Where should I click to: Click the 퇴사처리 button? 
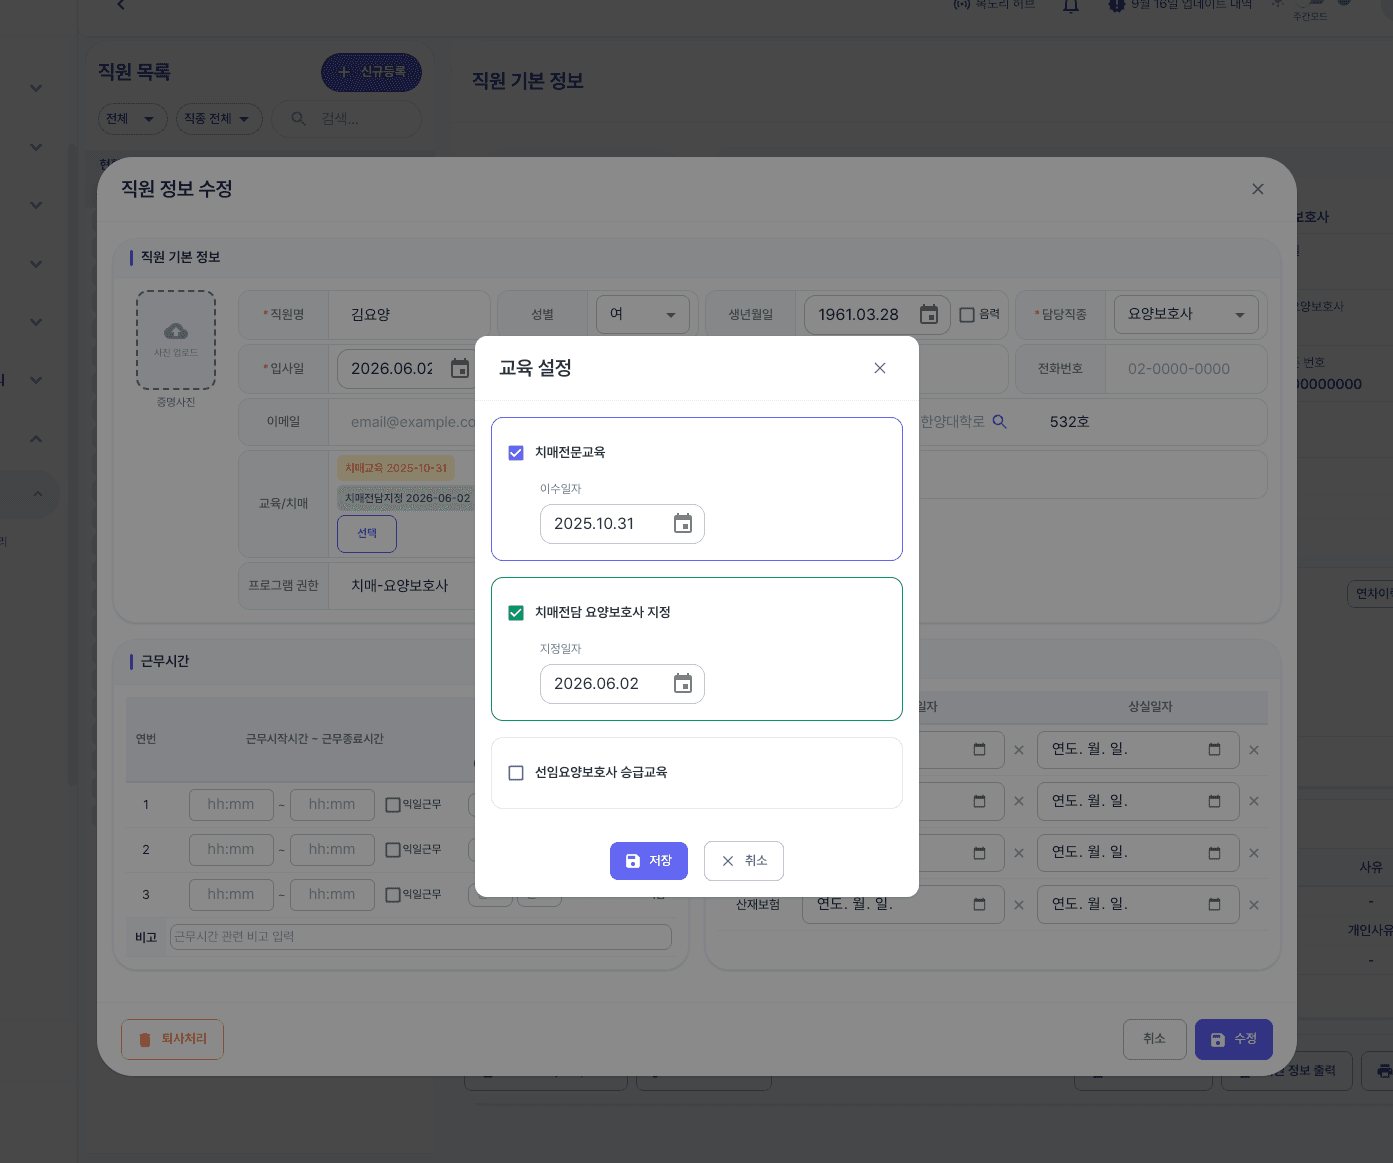pos(172,1040)
